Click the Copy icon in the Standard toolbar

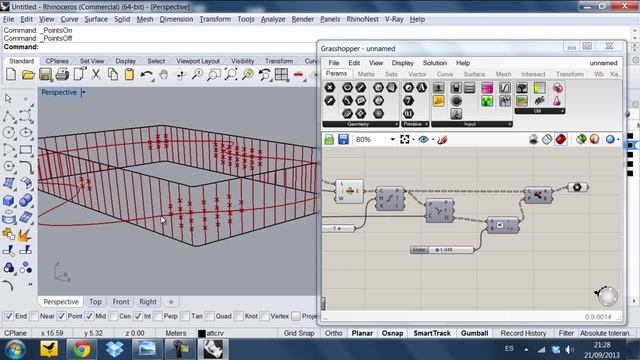click(x=113, y=74)
